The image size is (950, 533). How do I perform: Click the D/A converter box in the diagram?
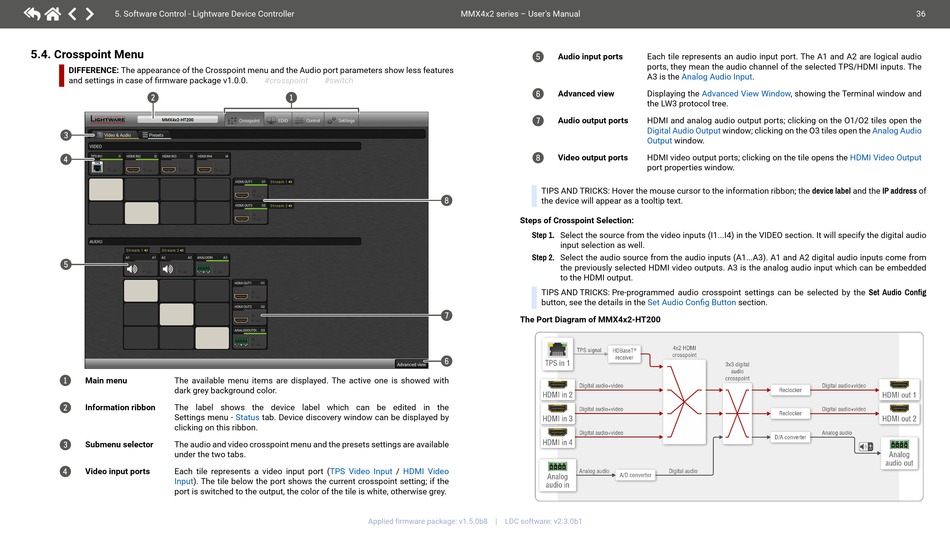(790, 437)
